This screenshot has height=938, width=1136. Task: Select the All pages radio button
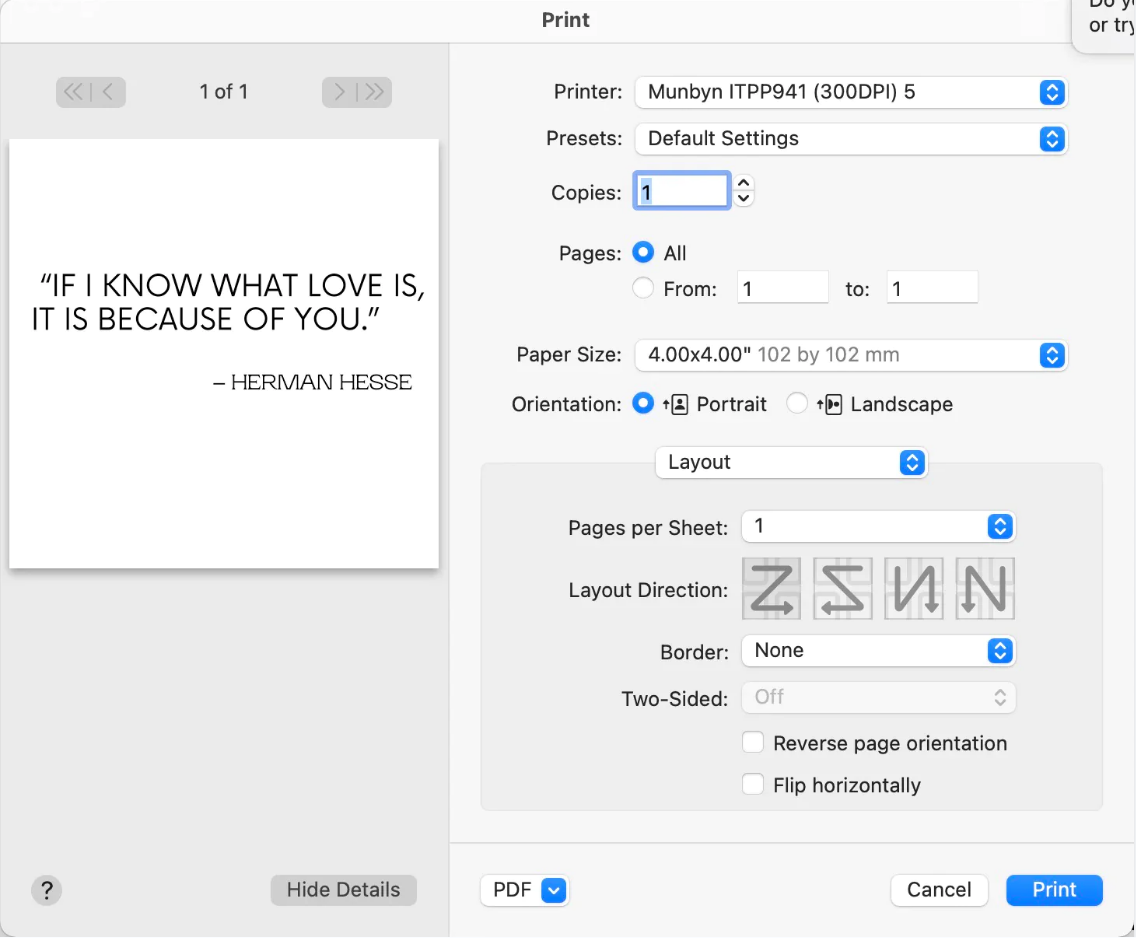[x=643, y=252]
